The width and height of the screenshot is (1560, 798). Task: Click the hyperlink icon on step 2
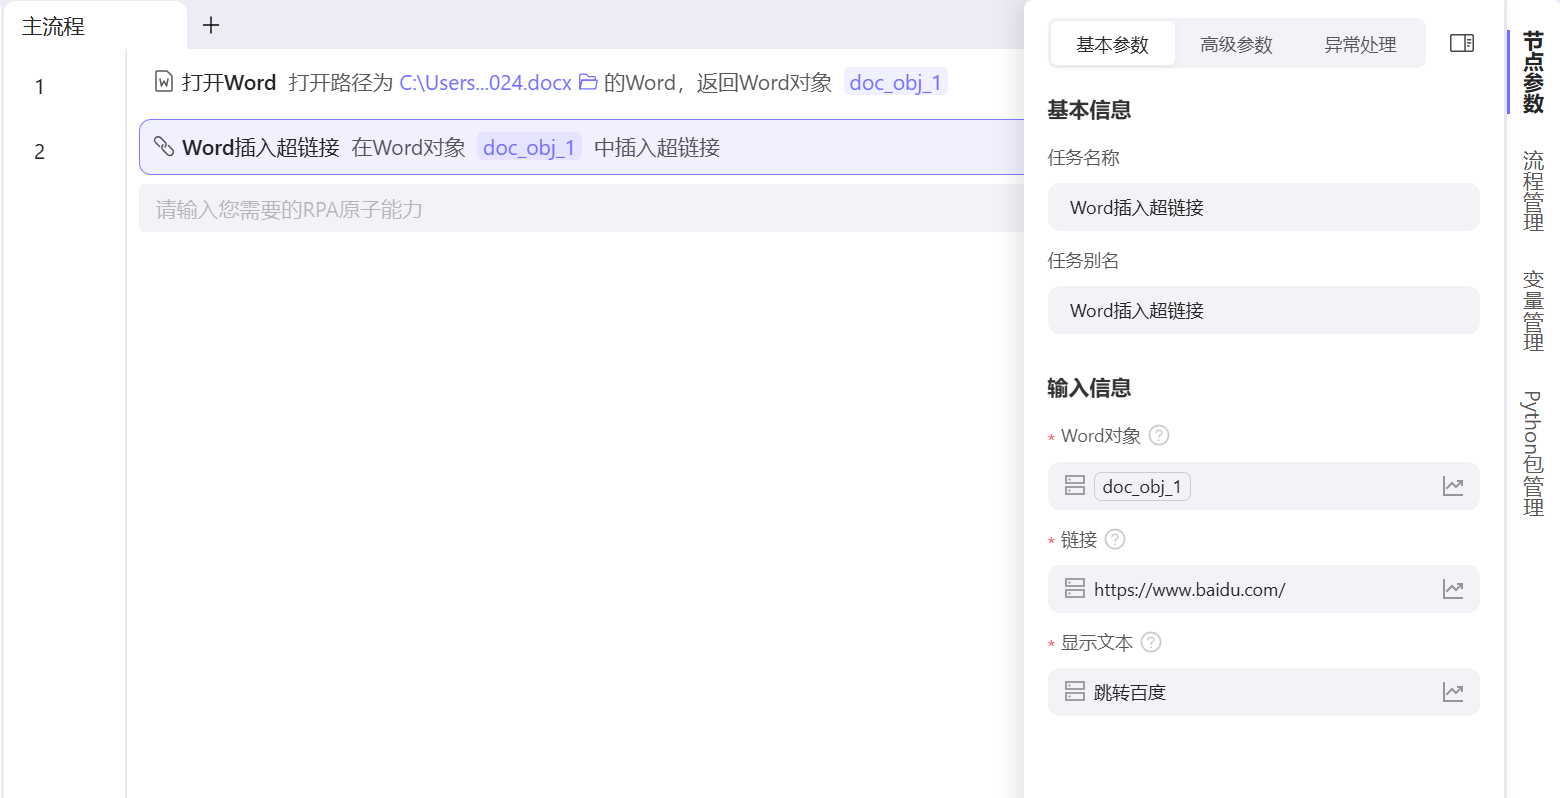165,147
